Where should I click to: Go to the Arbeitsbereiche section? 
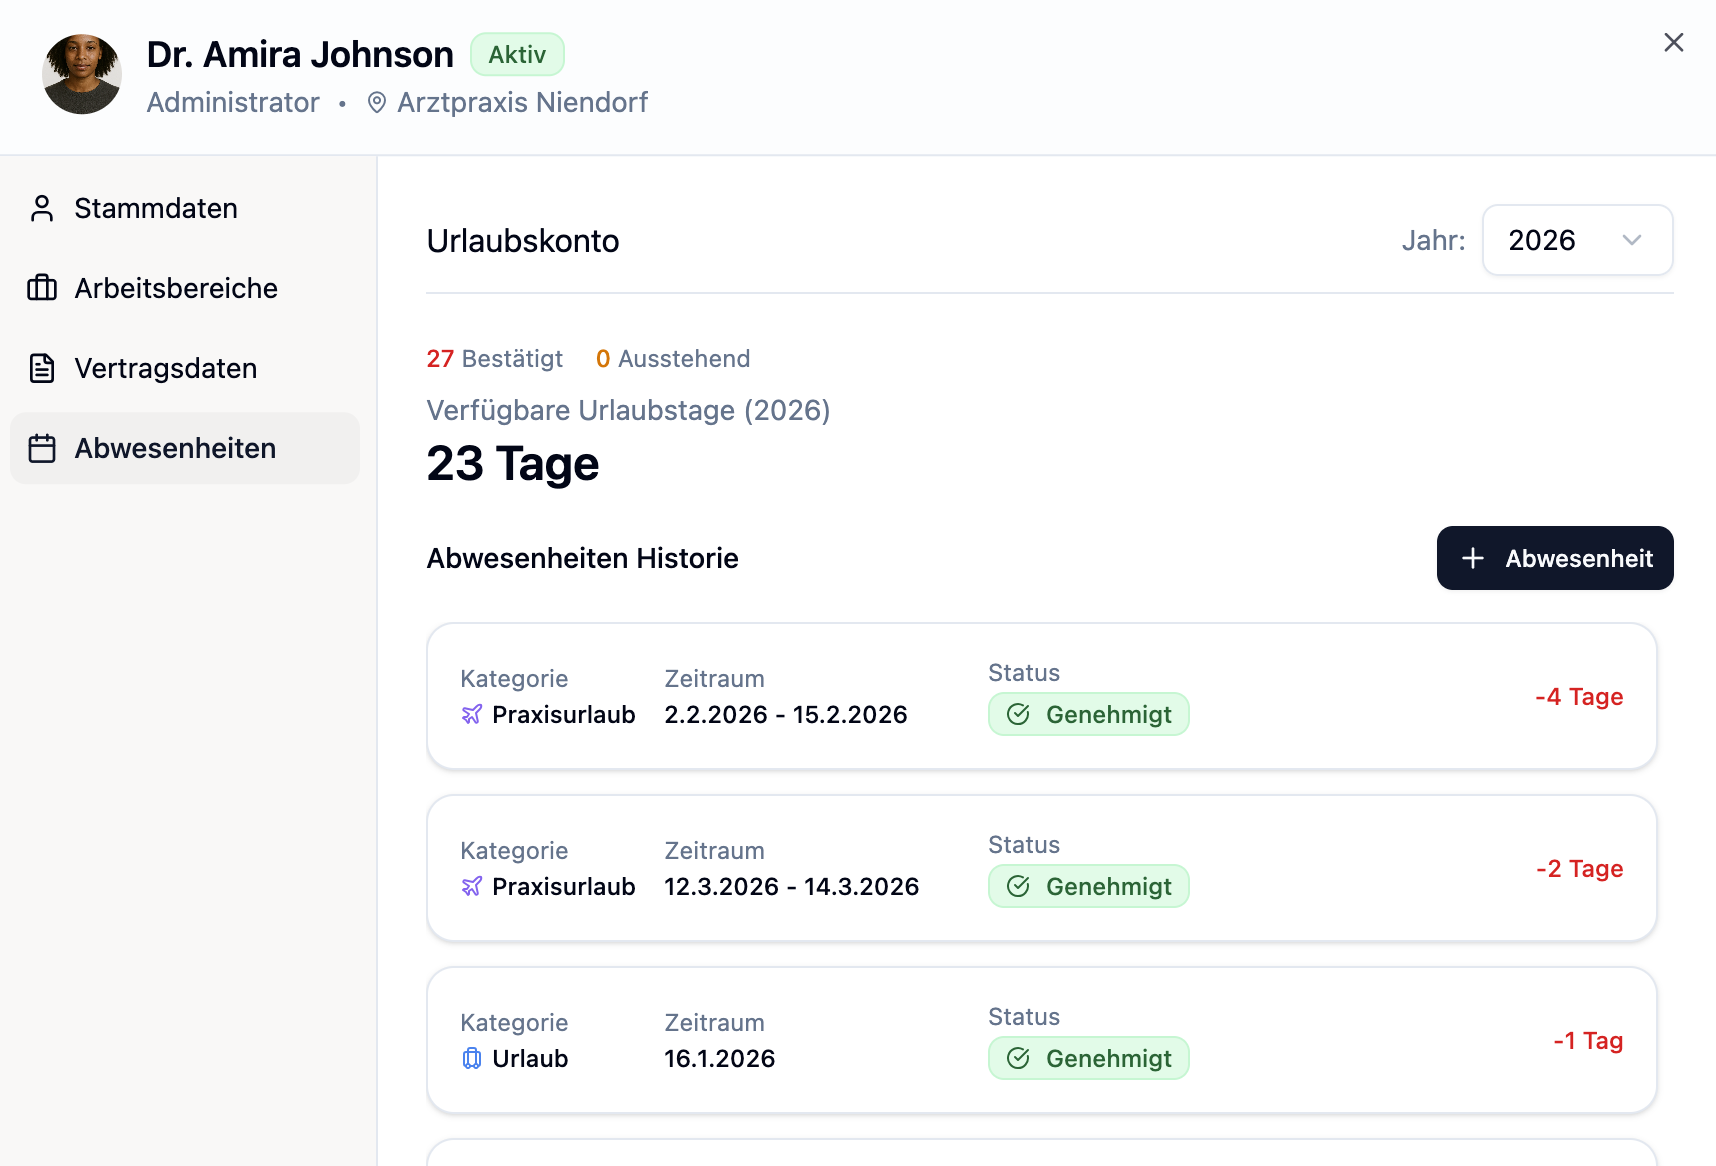click(176, 288)
